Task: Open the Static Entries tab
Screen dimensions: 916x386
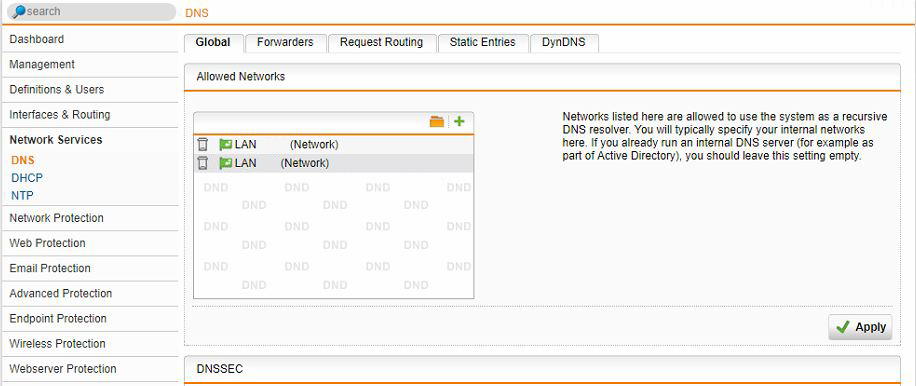Action: coord(483,43)
